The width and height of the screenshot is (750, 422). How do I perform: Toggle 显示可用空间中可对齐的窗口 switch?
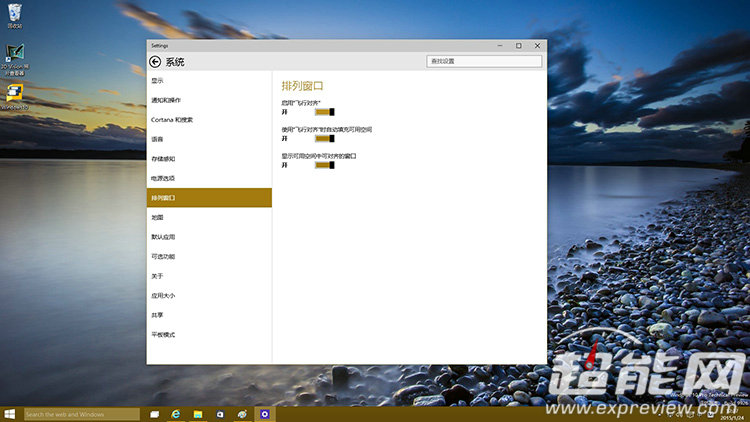(324, 165)
